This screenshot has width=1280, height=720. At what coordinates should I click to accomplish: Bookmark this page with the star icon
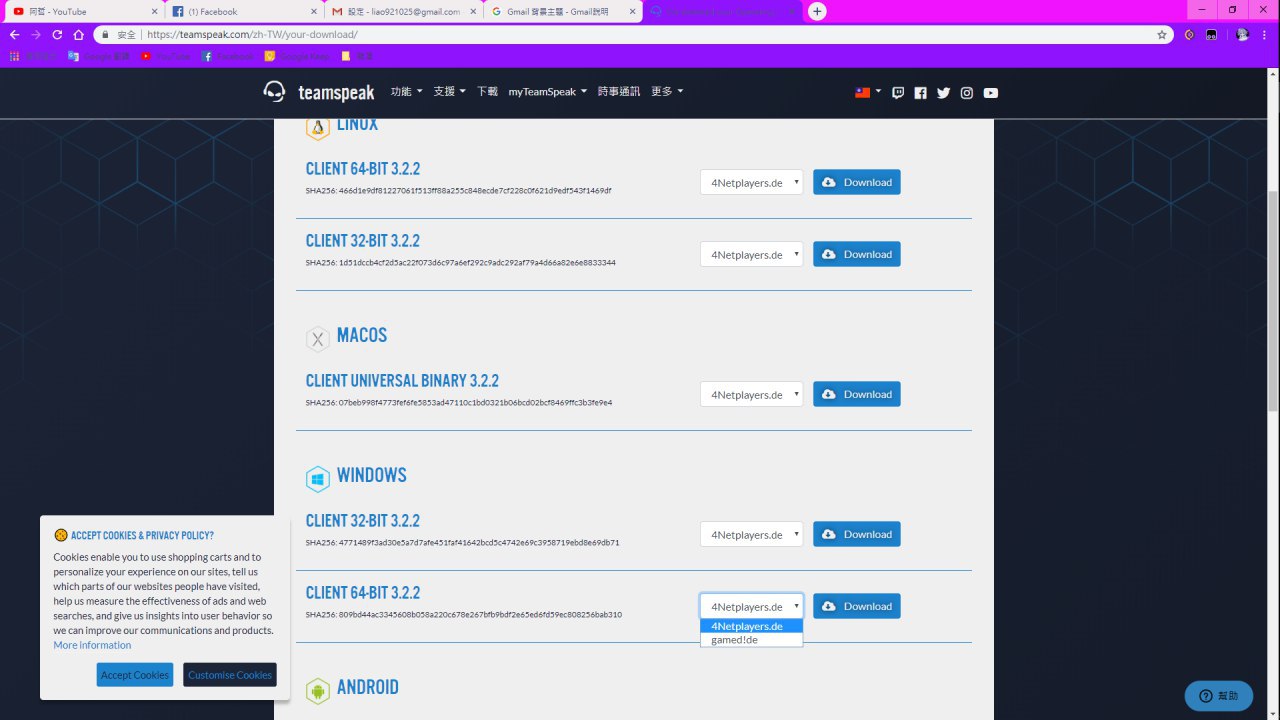click(x=1161, y=34)
